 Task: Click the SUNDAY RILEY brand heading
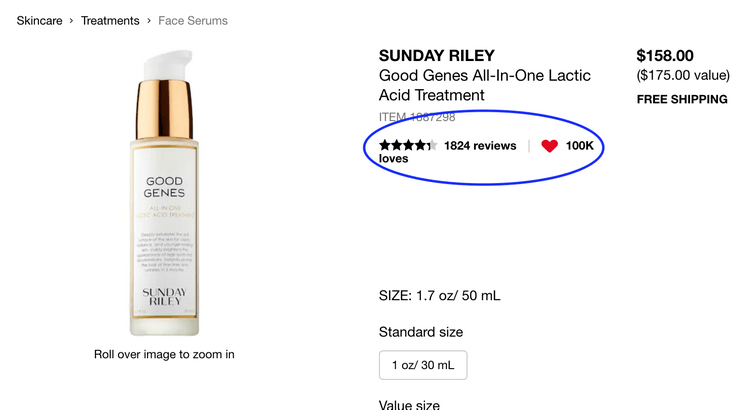[437, 56]
